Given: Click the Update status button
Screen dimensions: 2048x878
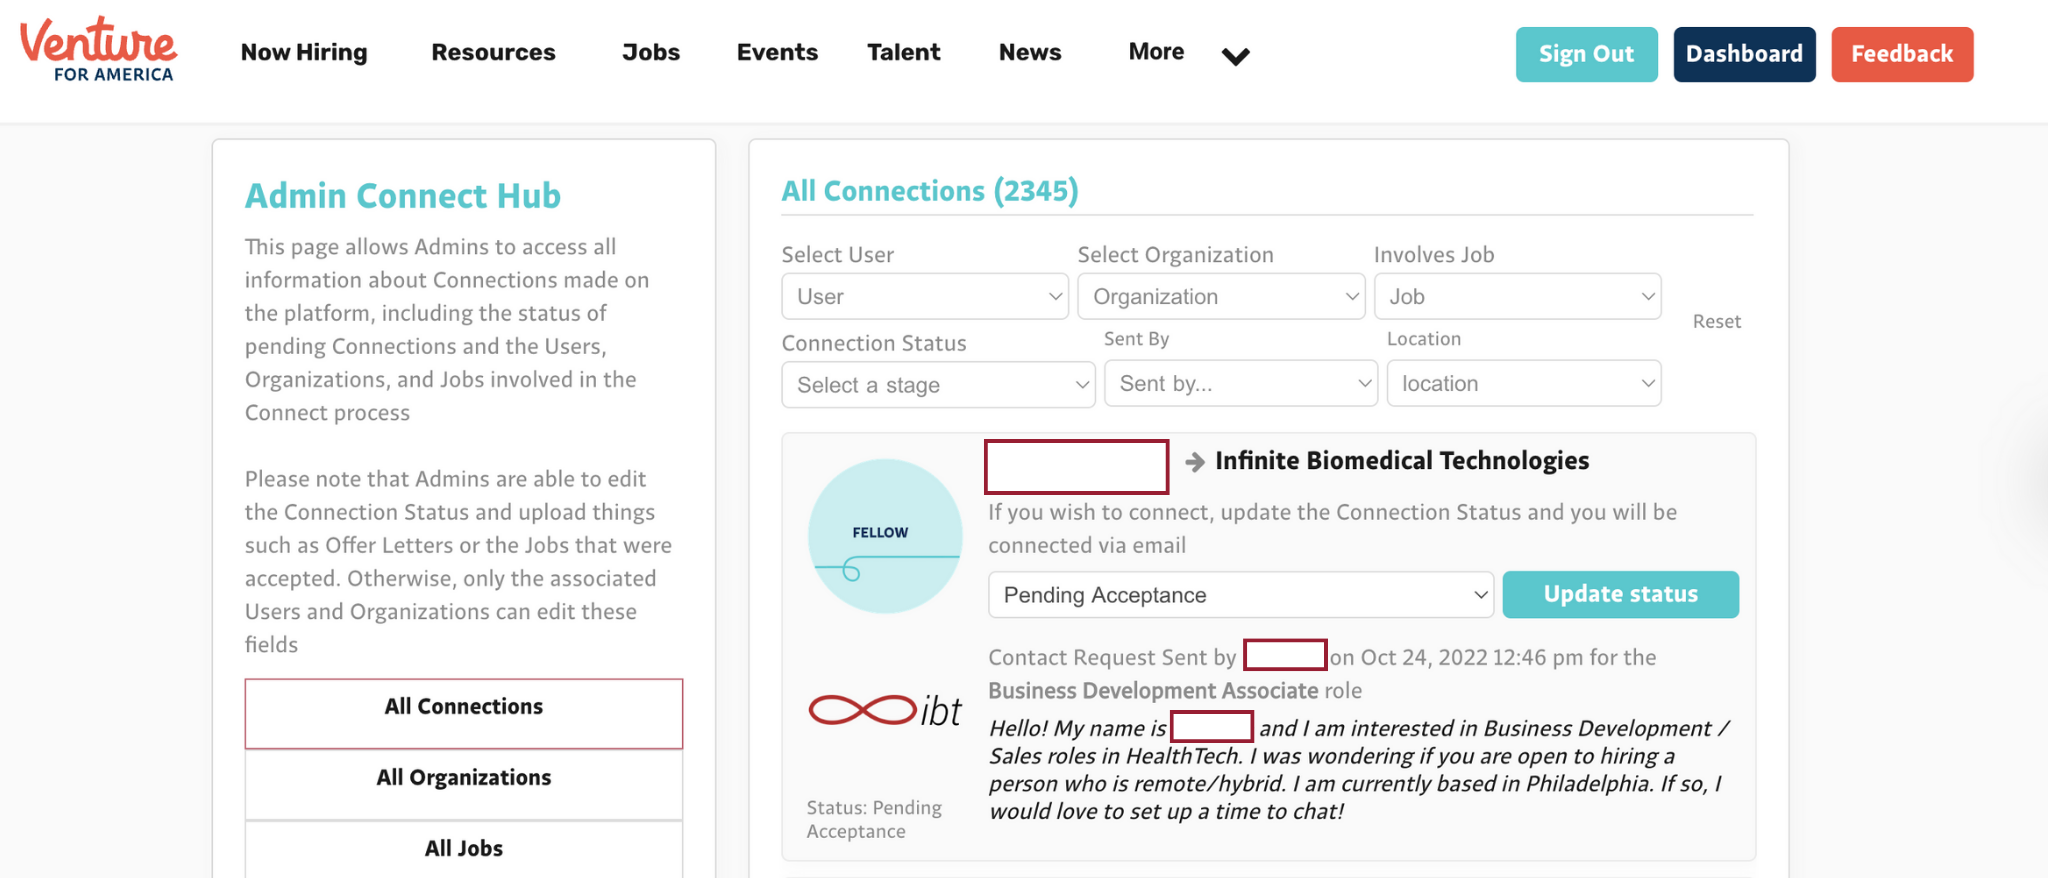Looking at the screenshot, I should [1620, 594].
